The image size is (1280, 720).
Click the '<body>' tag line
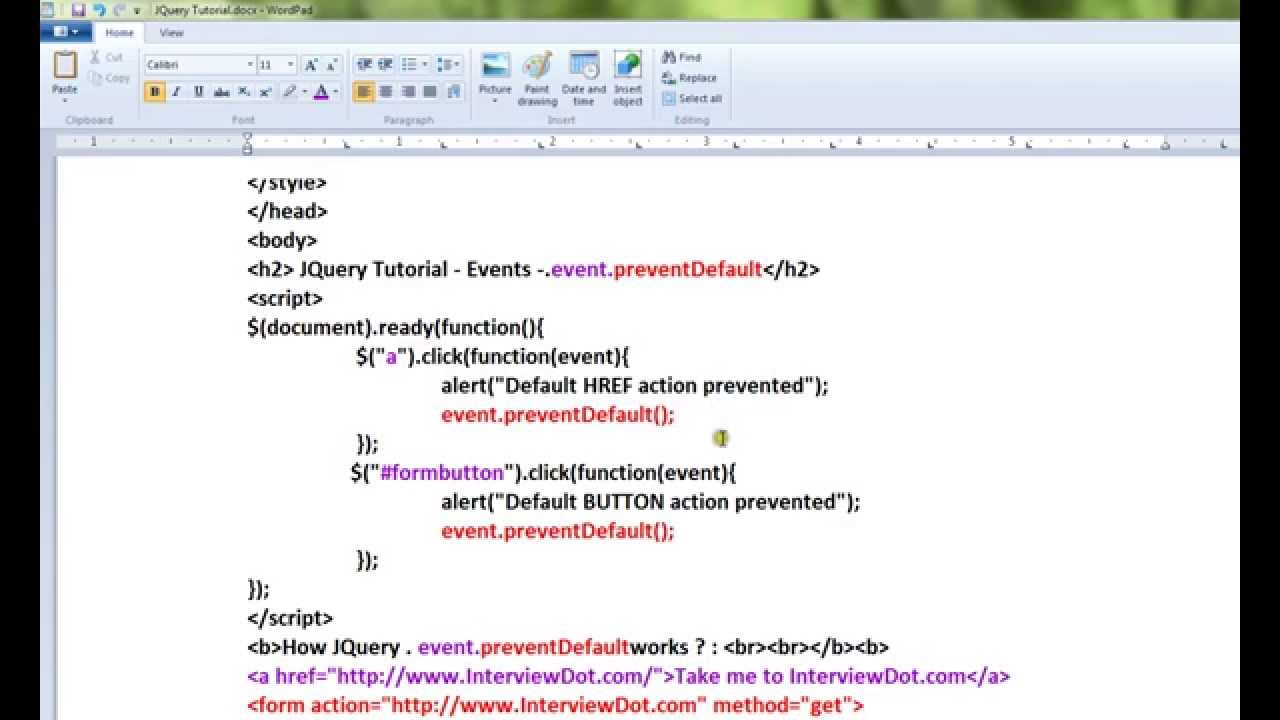tap(282, 240)
